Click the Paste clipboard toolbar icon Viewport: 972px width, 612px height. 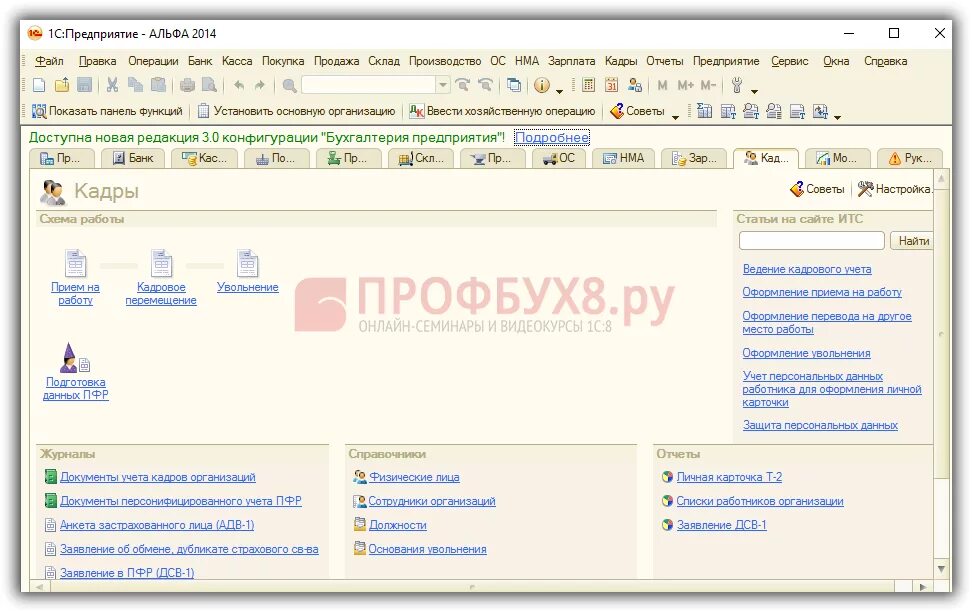pos(159,85)
